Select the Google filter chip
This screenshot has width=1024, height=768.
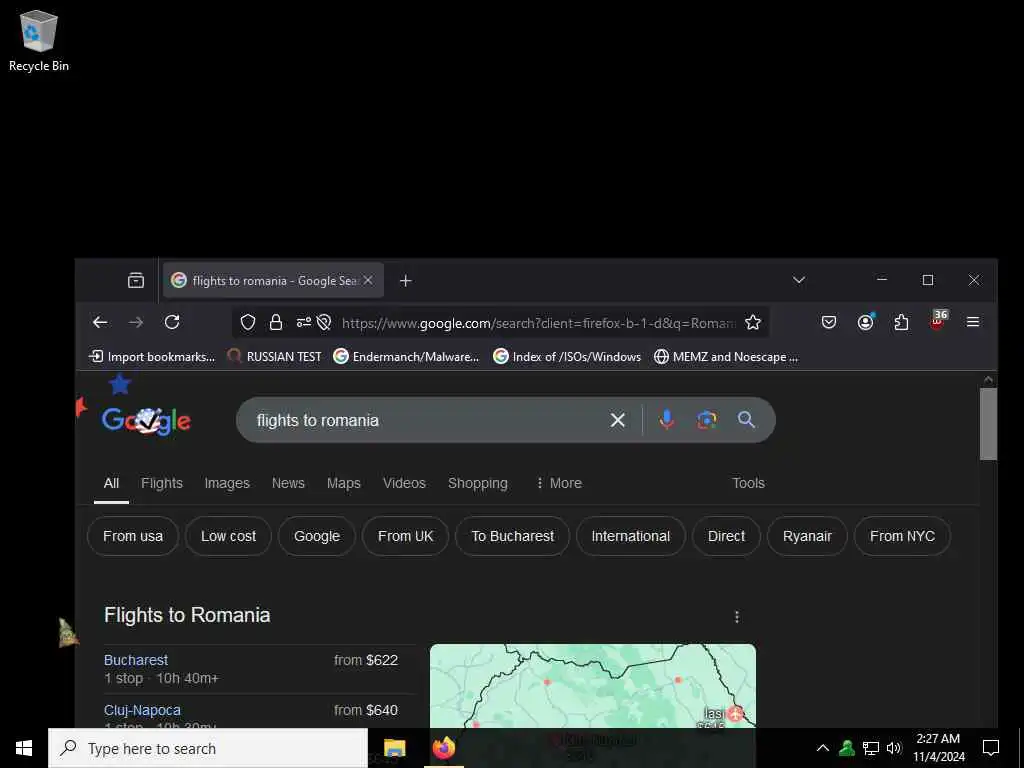[317, 536]
